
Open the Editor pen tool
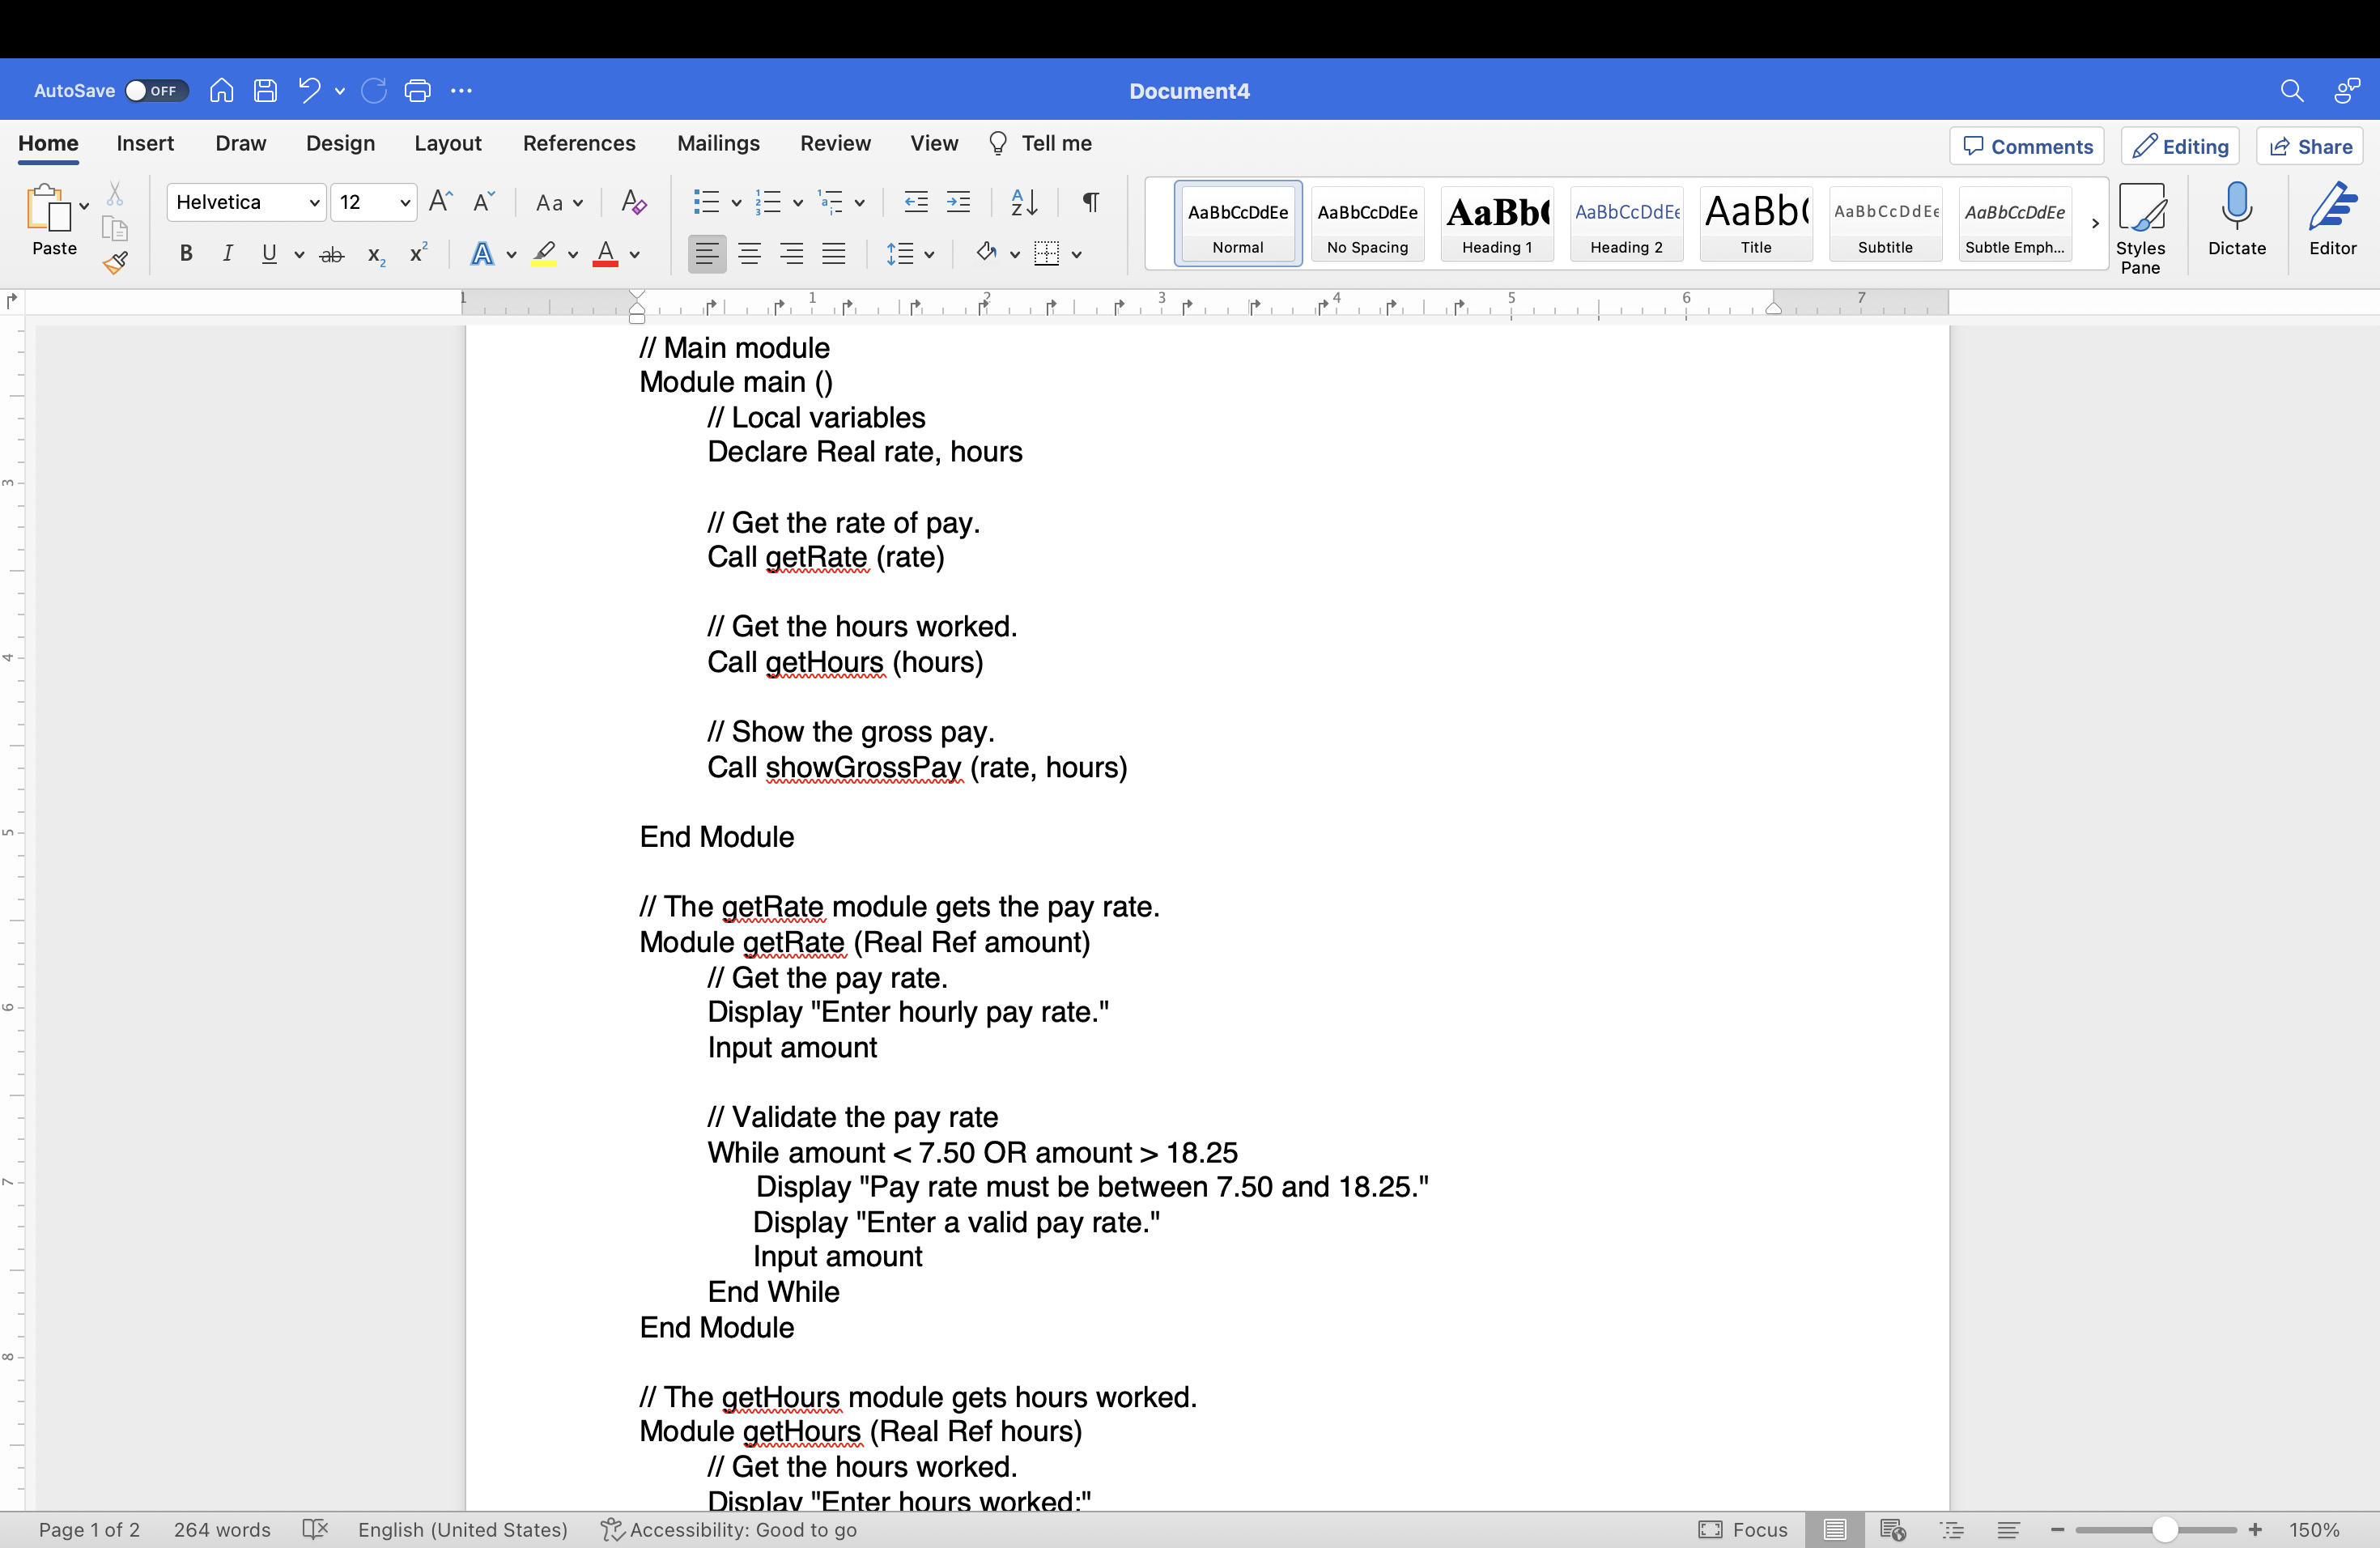coord(2332,220)
